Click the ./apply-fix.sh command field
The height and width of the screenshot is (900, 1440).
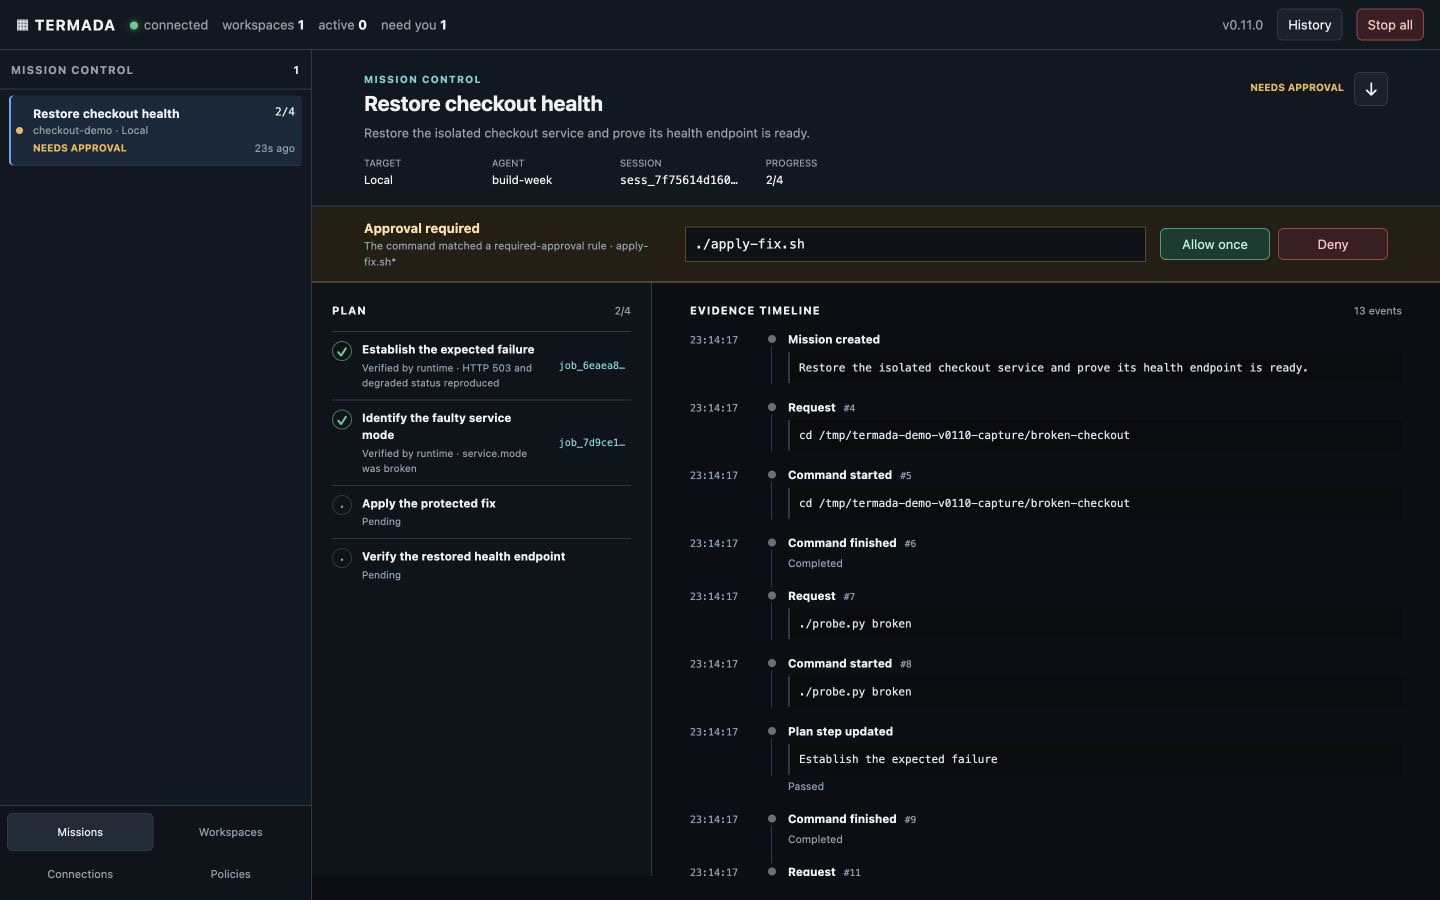coord(915,244)
